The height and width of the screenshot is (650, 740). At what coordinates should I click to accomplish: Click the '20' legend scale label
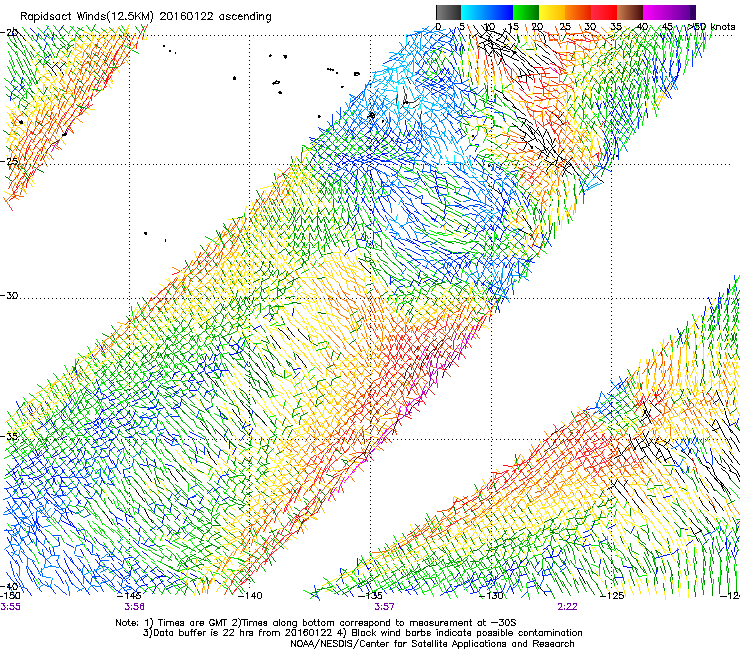537,26
